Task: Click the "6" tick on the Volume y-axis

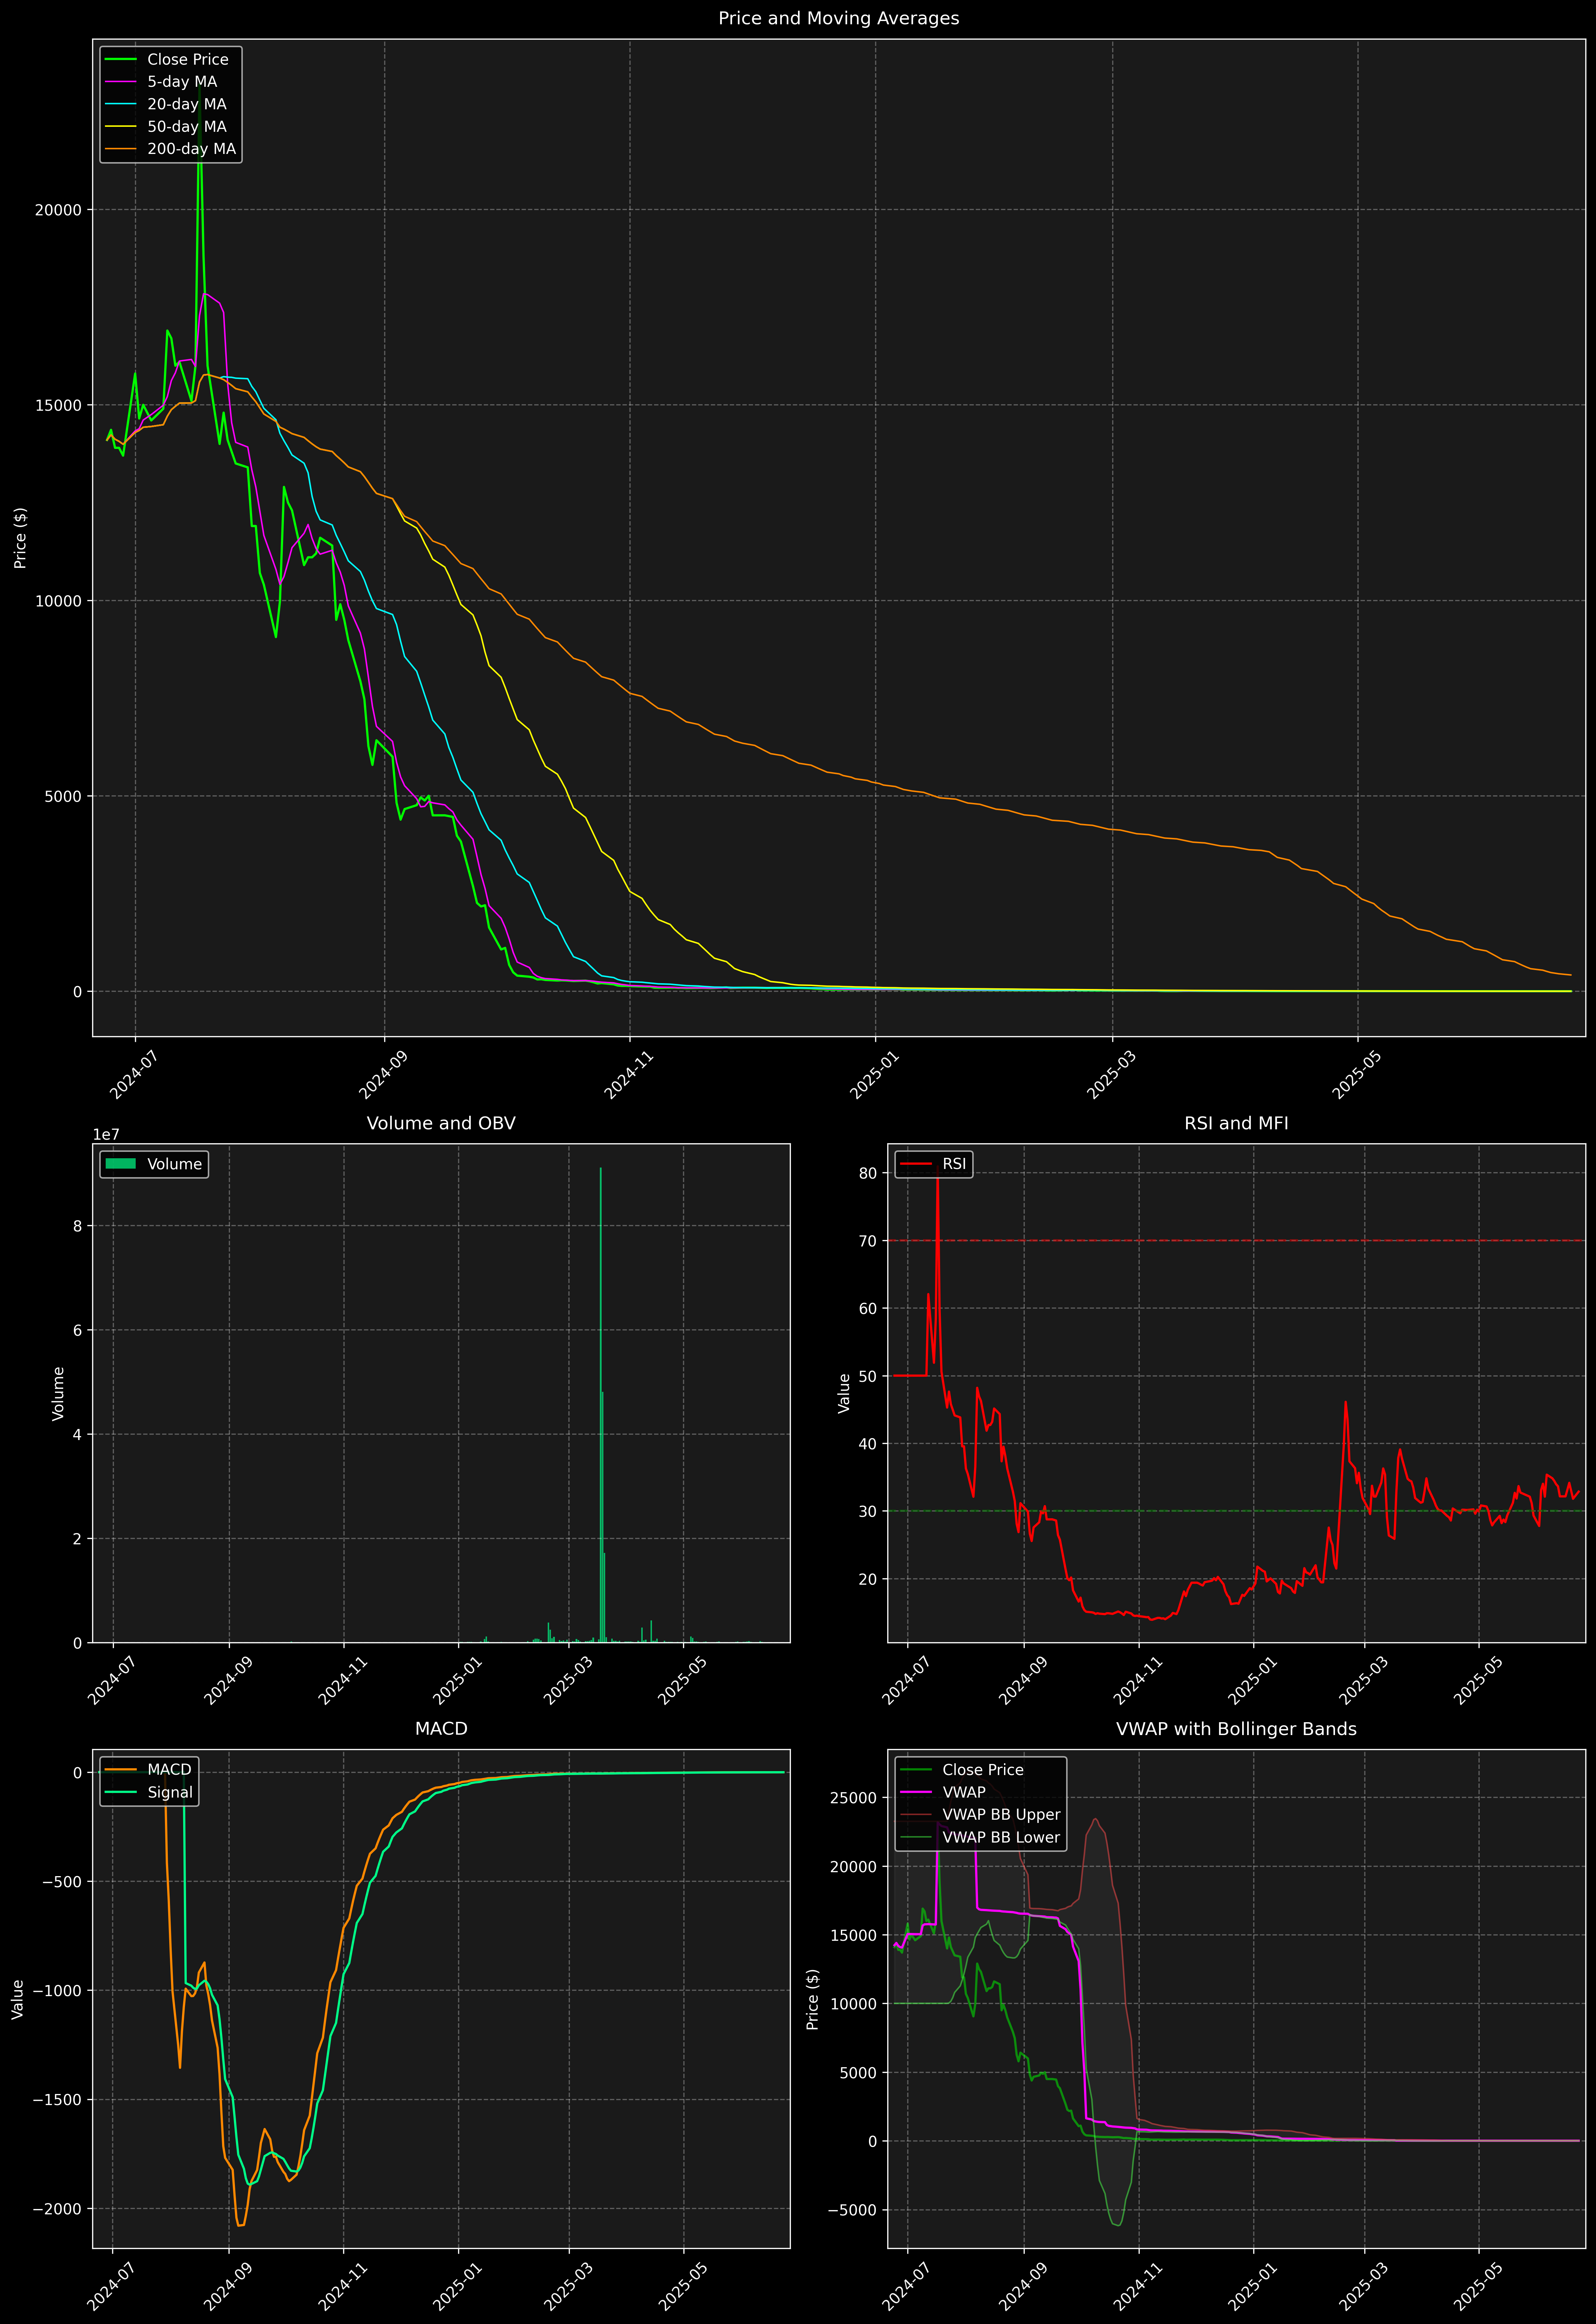Action: tap(77, 1330)
